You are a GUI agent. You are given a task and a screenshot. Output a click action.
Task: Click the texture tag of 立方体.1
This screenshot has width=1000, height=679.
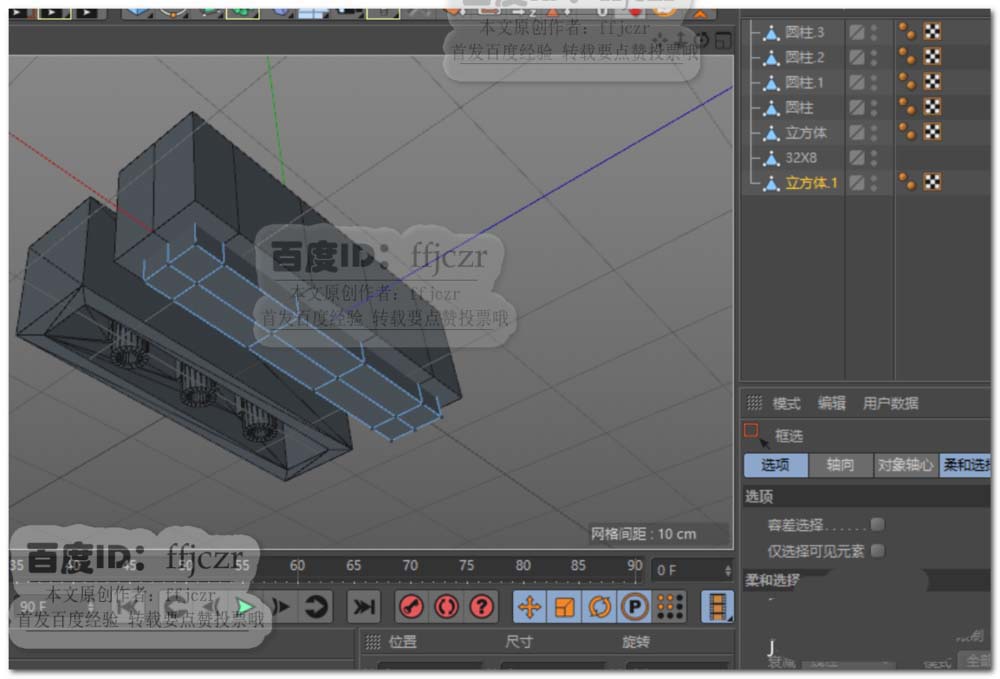point(932,182)
